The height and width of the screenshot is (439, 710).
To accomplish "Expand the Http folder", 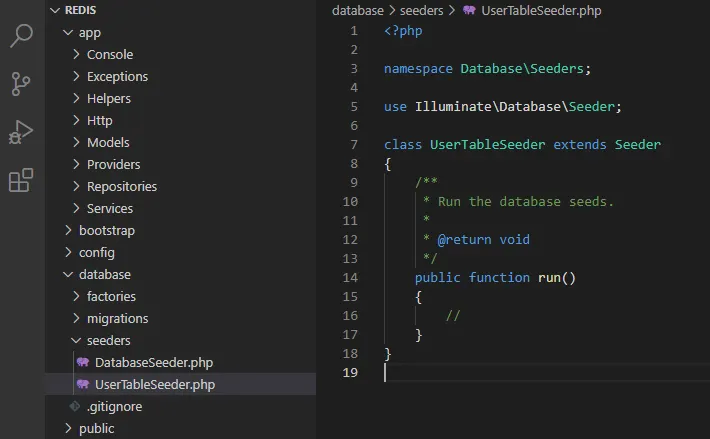I will click(x=76, y=120).
